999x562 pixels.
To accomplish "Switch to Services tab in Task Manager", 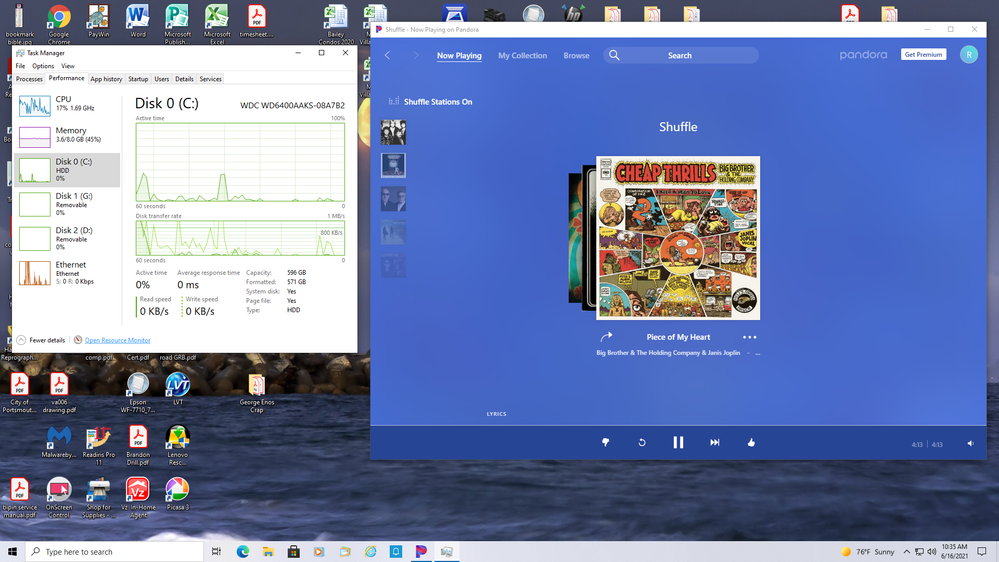I will (x=210, y=79).
